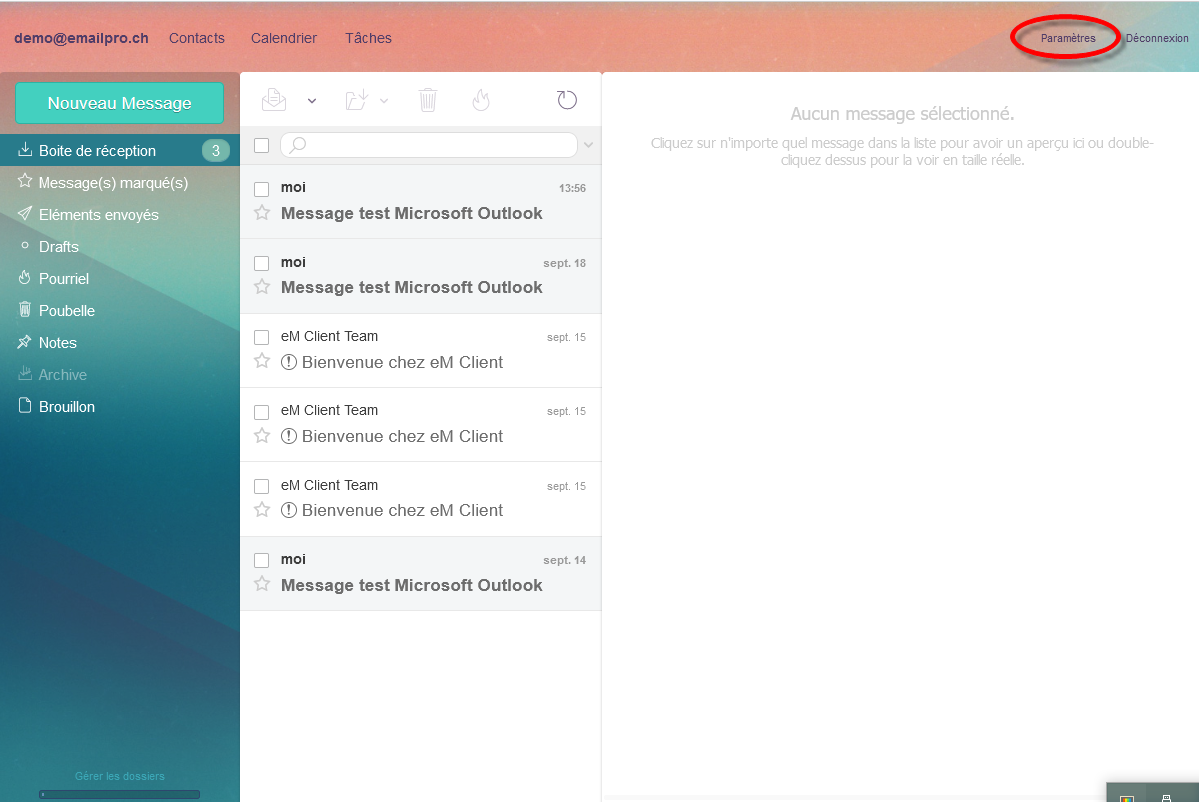Click the magnifier icon in search box
This screenshot has height=802, width=1199.
pyautogui.click(x=298, y=144)
